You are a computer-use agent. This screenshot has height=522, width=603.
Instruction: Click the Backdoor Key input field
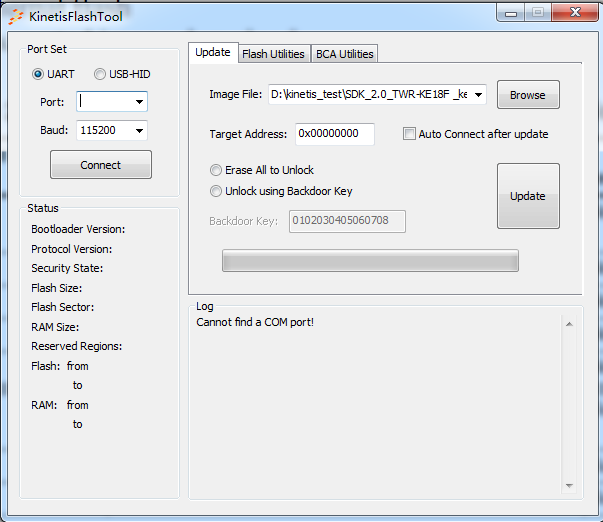click(x=347, y=221)
